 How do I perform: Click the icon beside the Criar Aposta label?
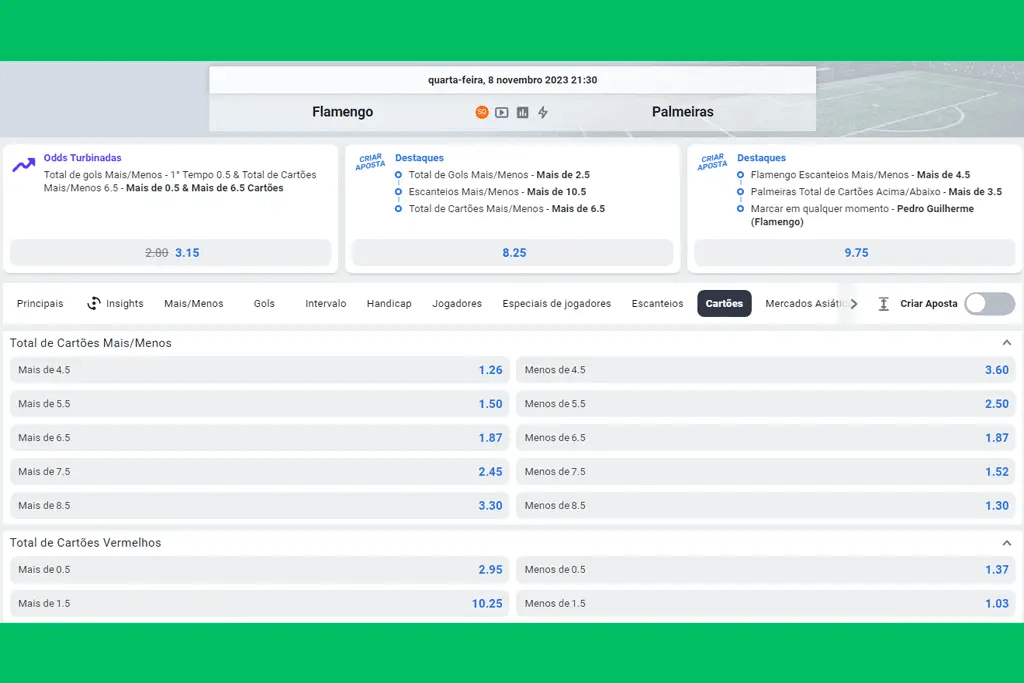click(x=883, y=304)
